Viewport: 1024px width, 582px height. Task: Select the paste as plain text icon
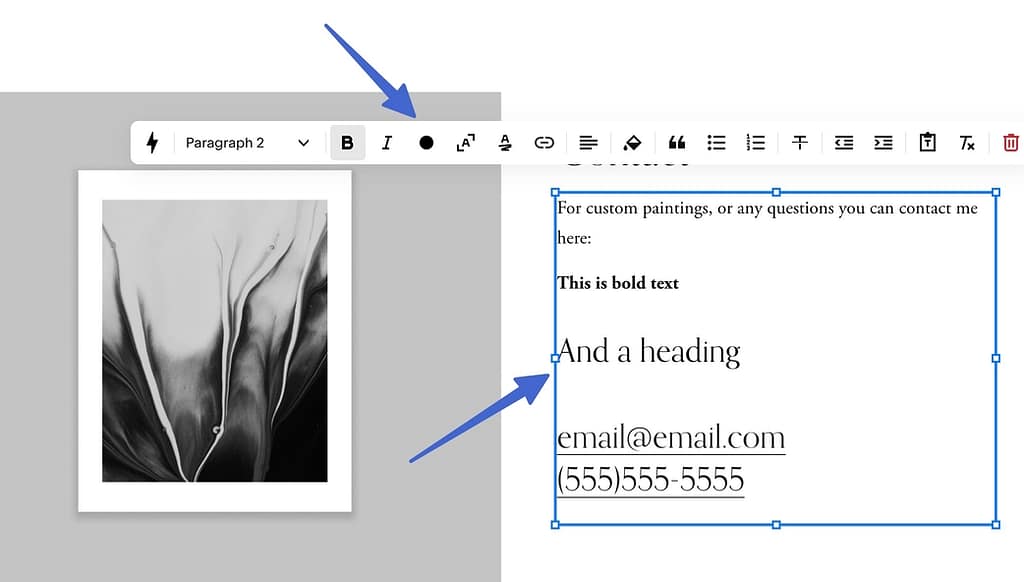point(927,142)
